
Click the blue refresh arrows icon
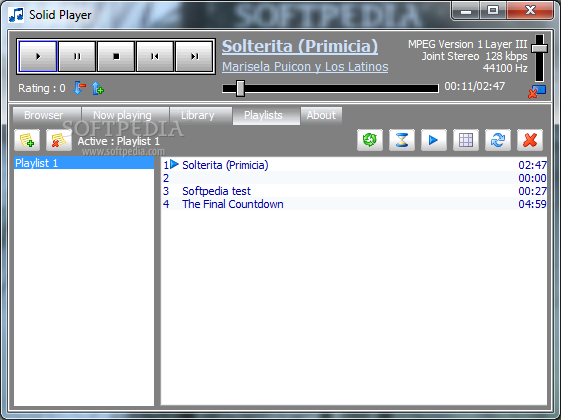498,140
